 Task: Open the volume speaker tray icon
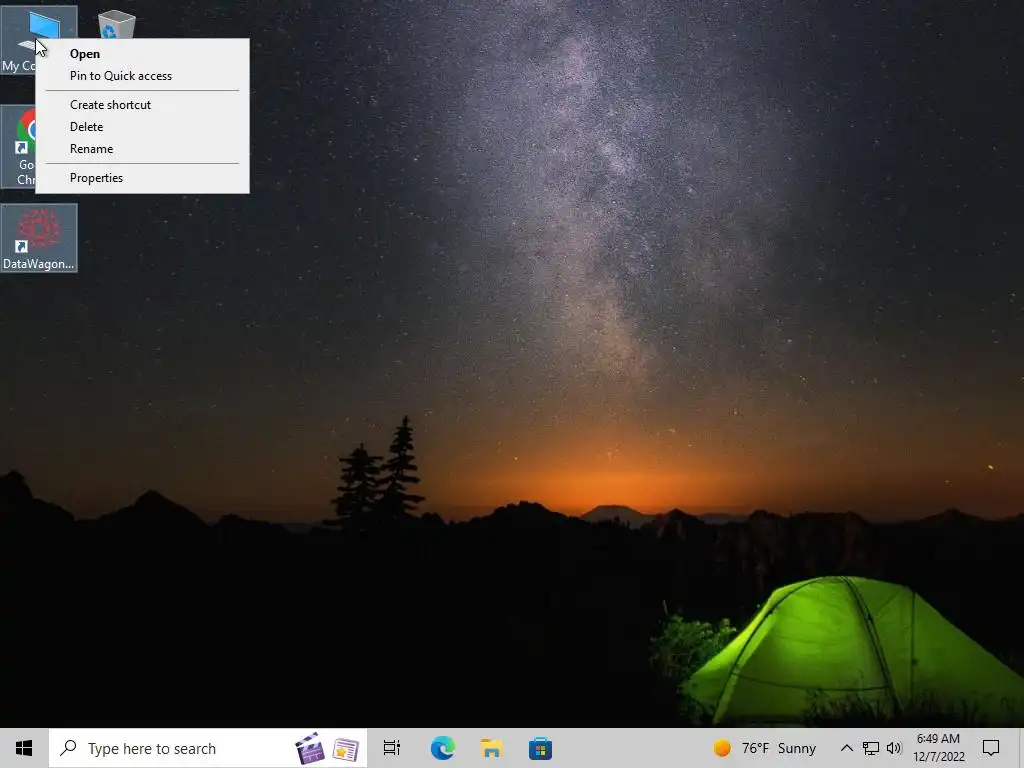point(894,748)
